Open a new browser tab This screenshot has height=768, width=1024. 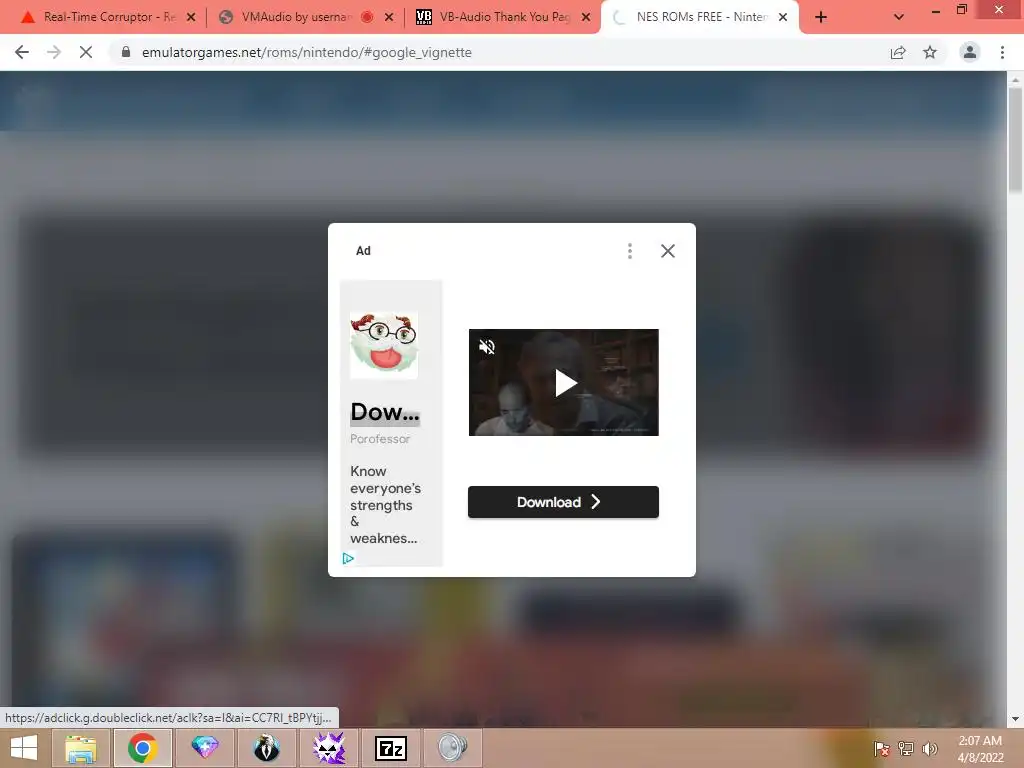(821, 17)
